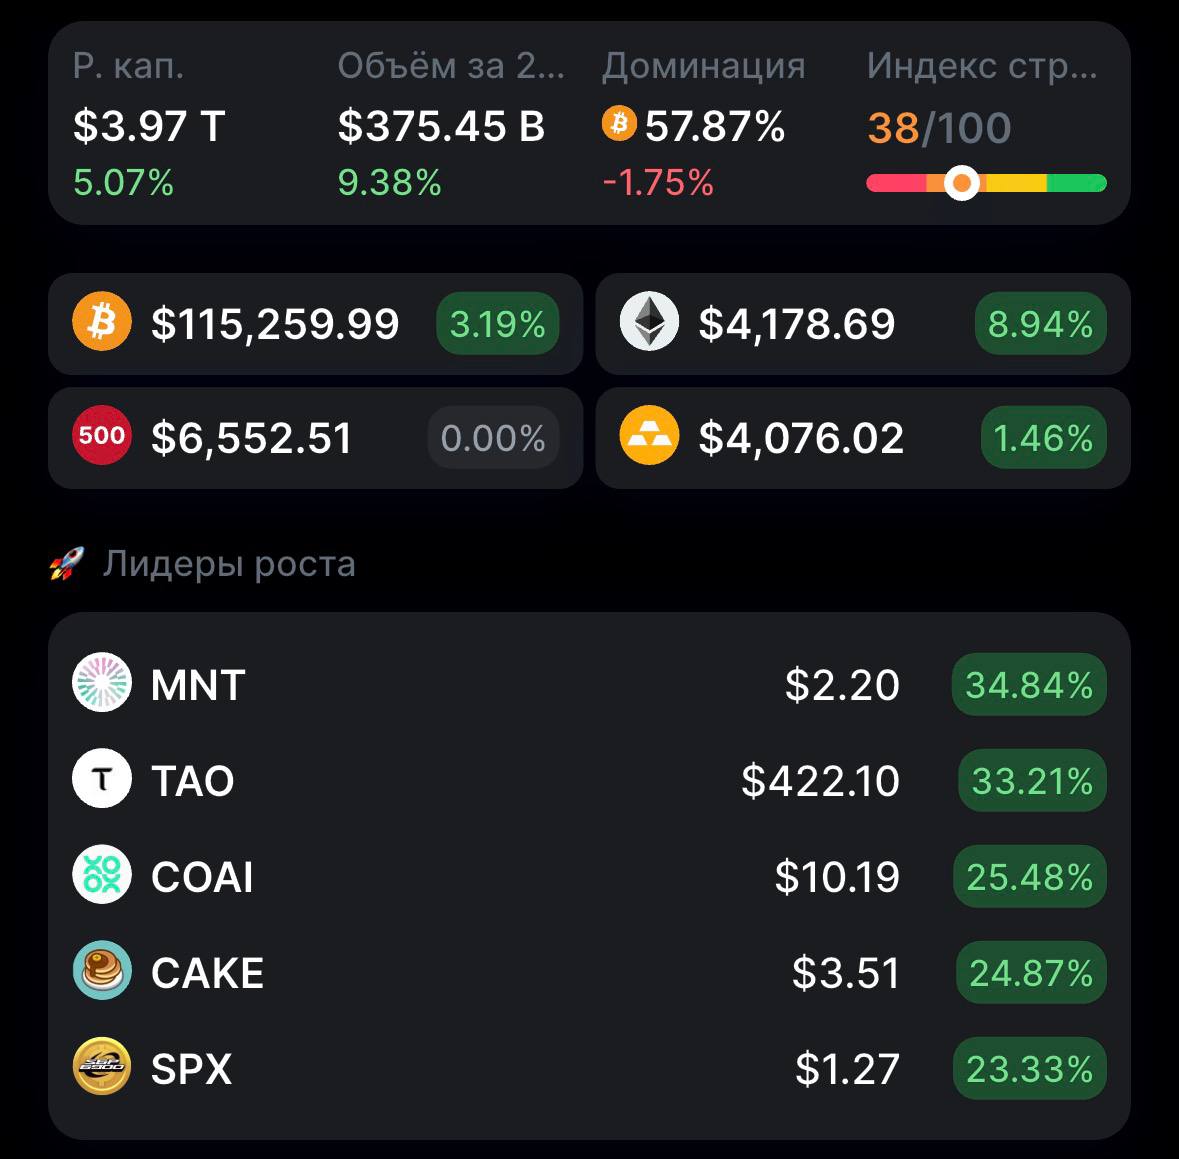Open the $6,552.51 index price
The image size is (1179, 1159).
click(x=251, y=438)
